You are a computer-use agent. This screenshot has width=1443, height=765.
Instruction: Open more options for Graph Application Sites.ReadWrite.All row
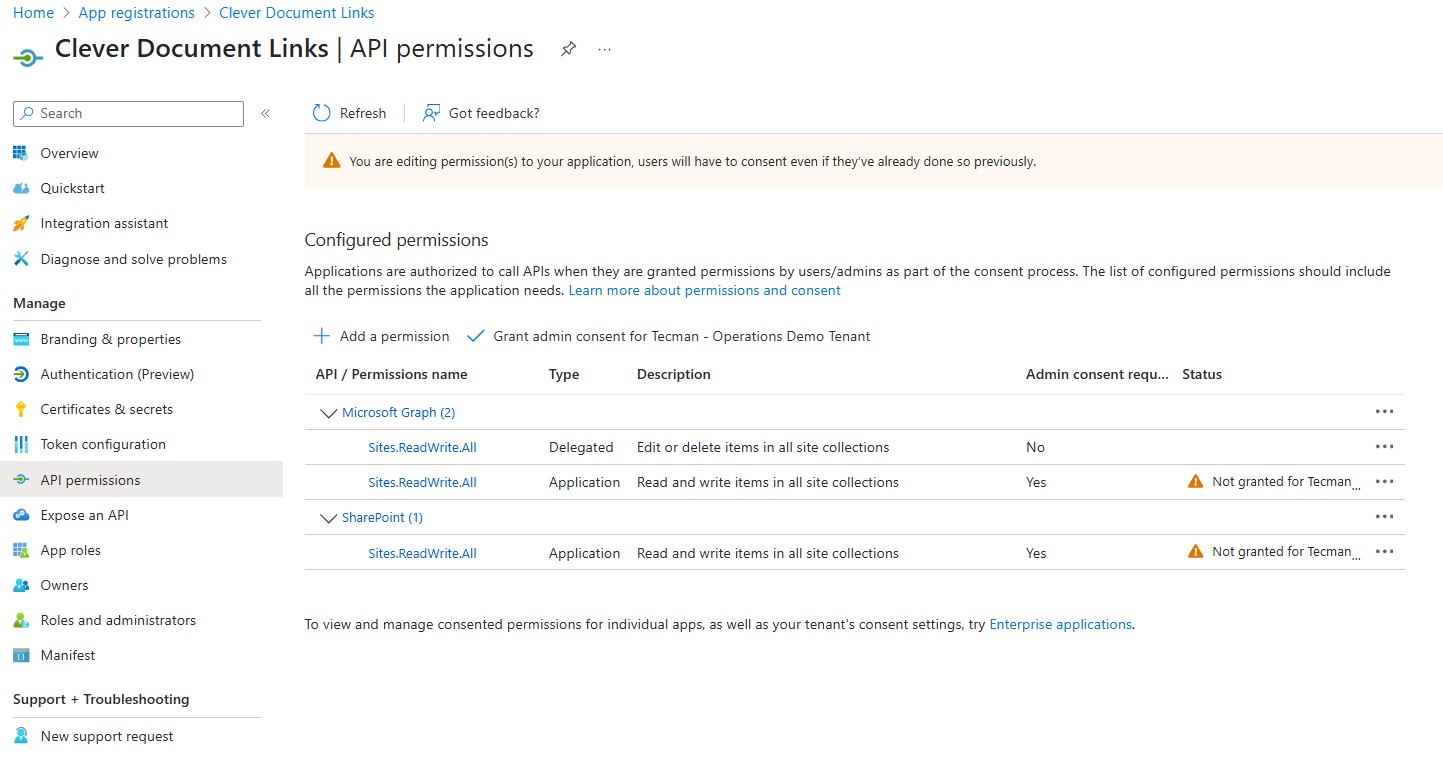[1384, 481]
